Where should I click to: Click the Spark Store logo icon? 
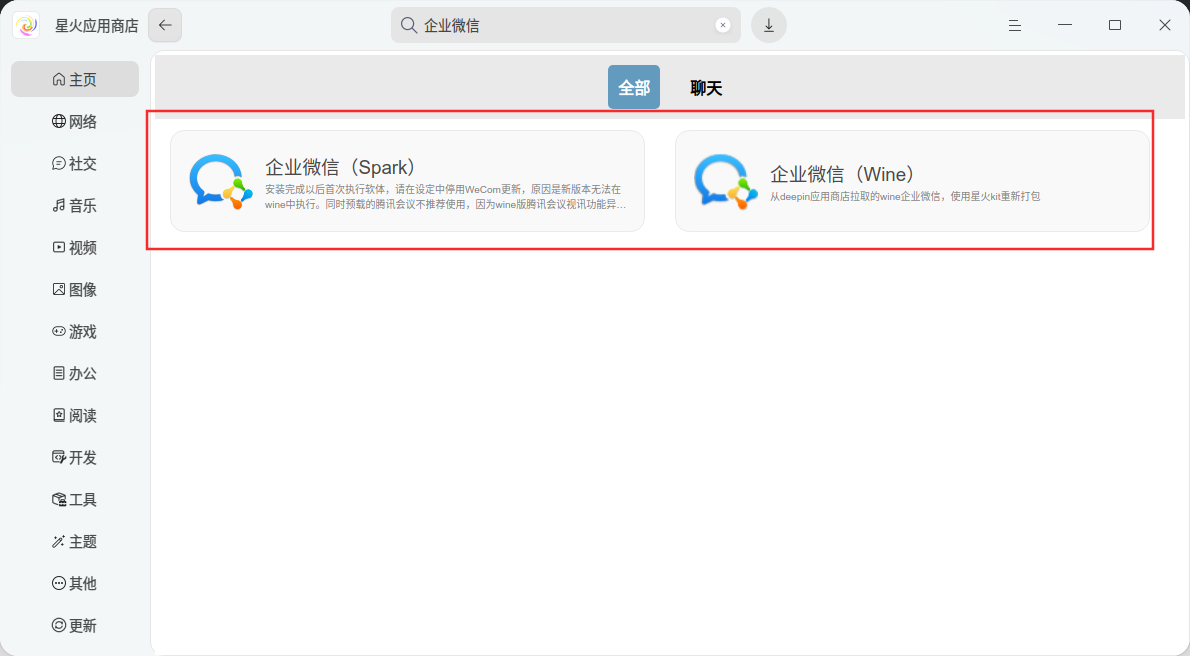[27, 26]
